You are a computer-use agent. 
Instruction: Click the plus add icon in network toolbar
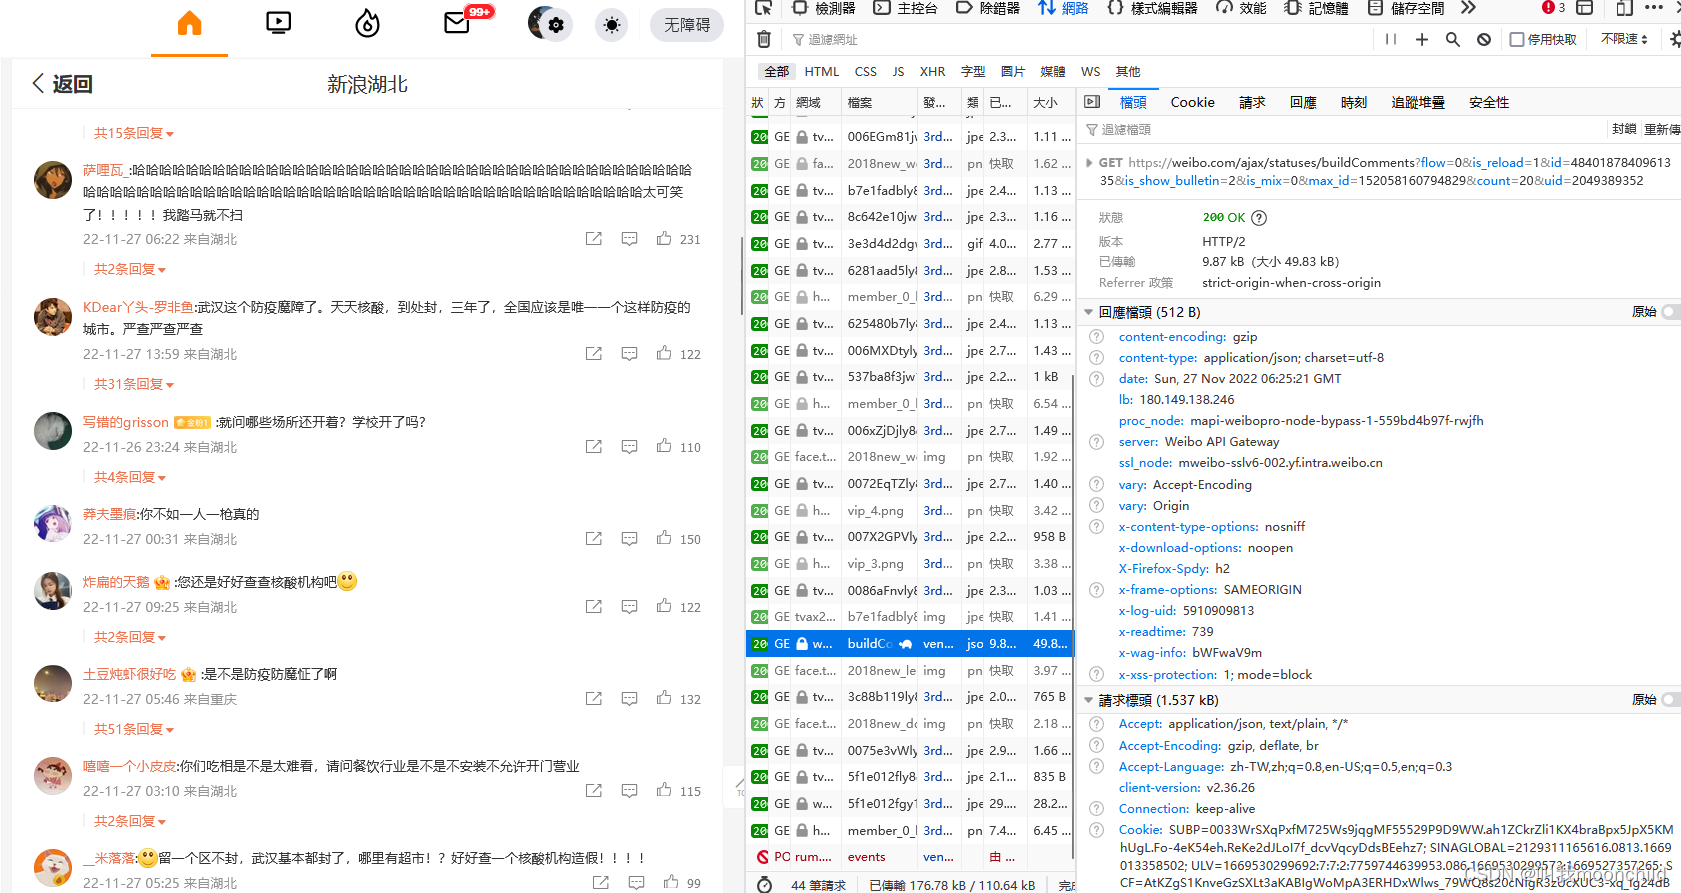[1422, 39]
